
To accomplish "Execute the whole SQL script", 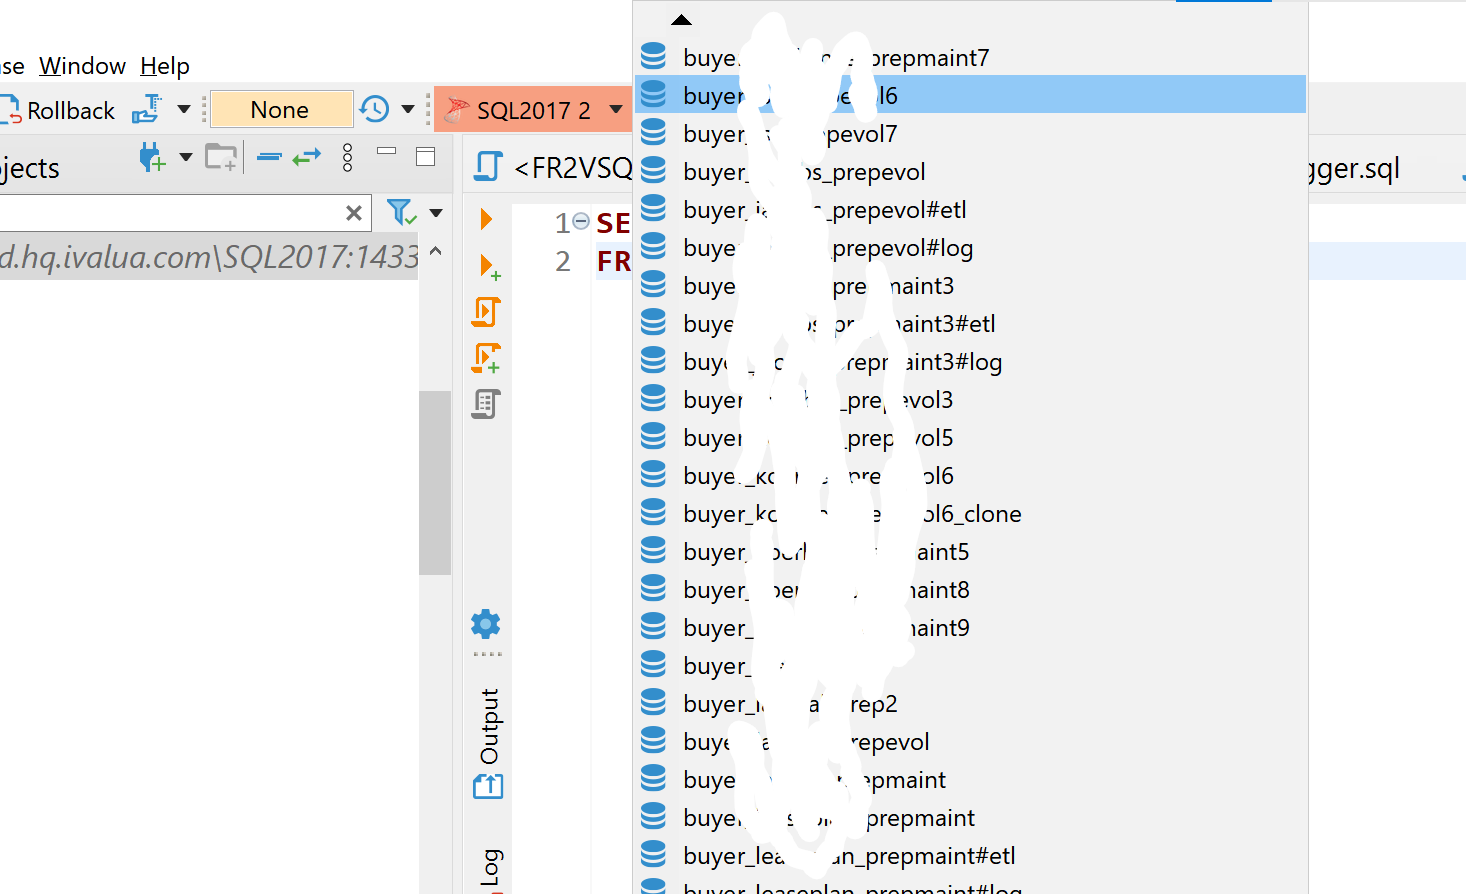I will (486, 311).
